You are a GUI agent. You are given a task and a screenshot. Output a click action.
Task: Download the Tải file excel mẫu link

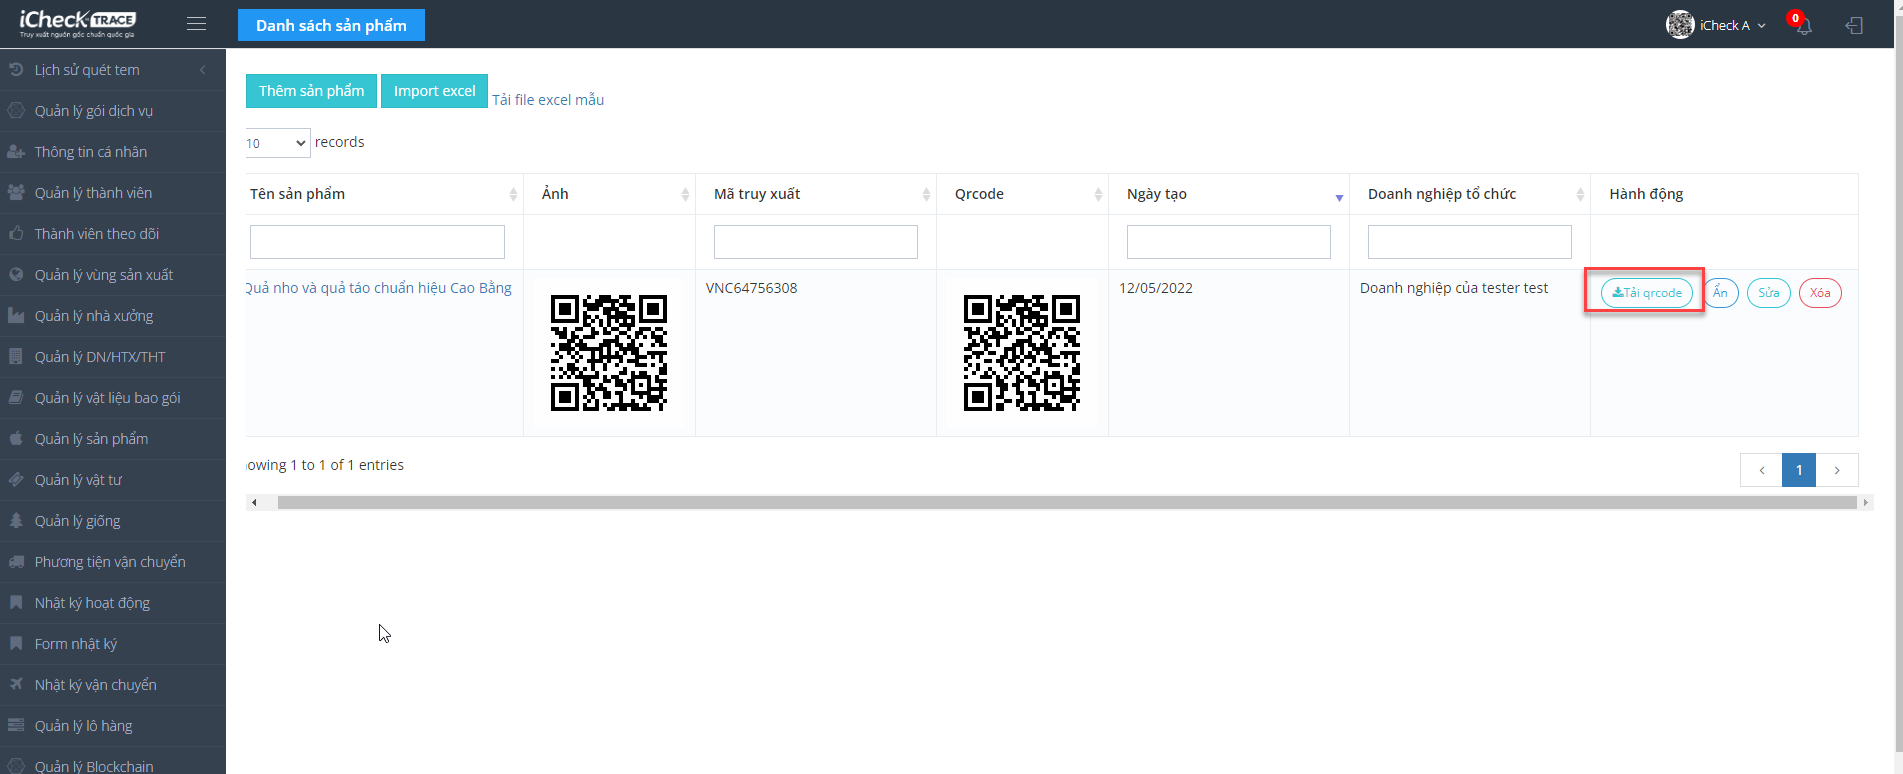[548, 100]
